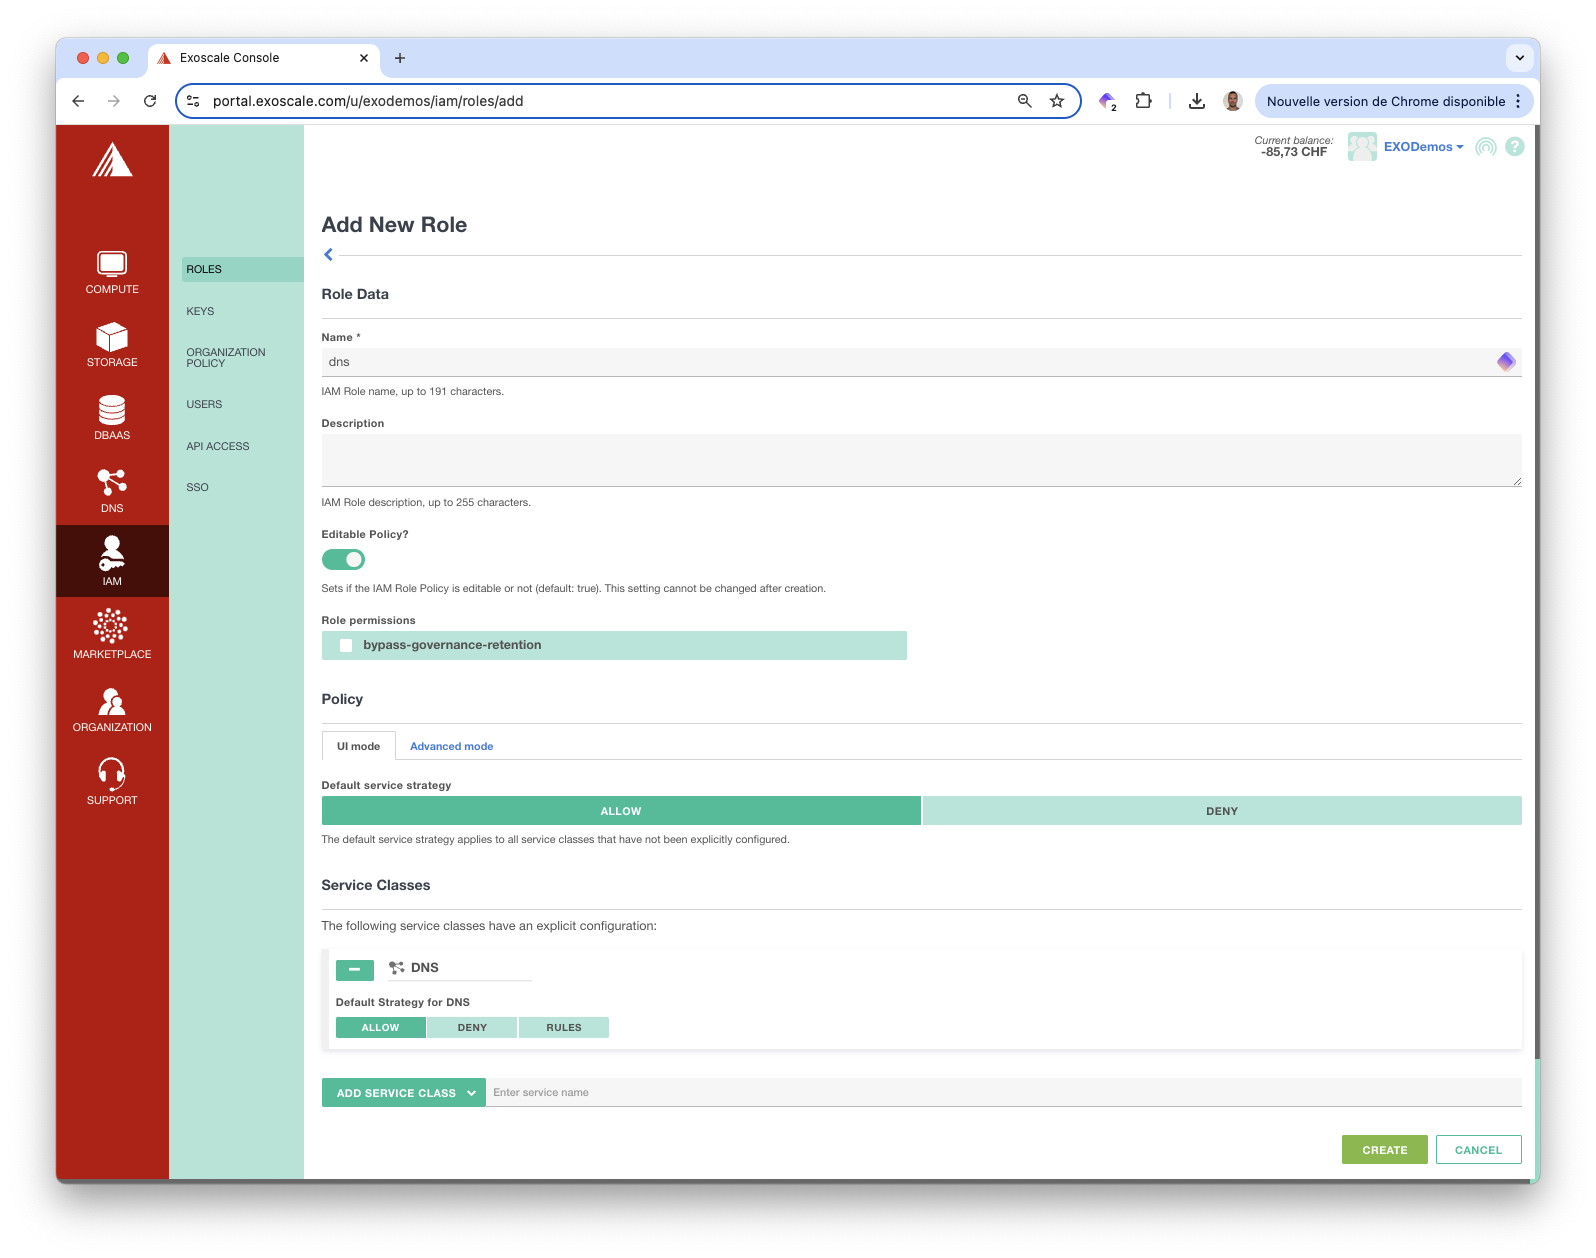The width and height of the screenshot is (1596, 1258).
Task: Switch to Advanced mode tab
Action: point(451,747)
